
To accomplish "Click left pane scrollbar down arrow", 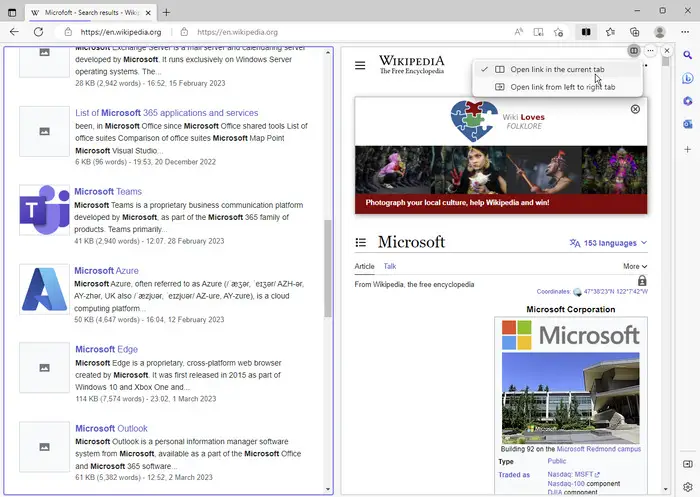I will coord(328,489).
